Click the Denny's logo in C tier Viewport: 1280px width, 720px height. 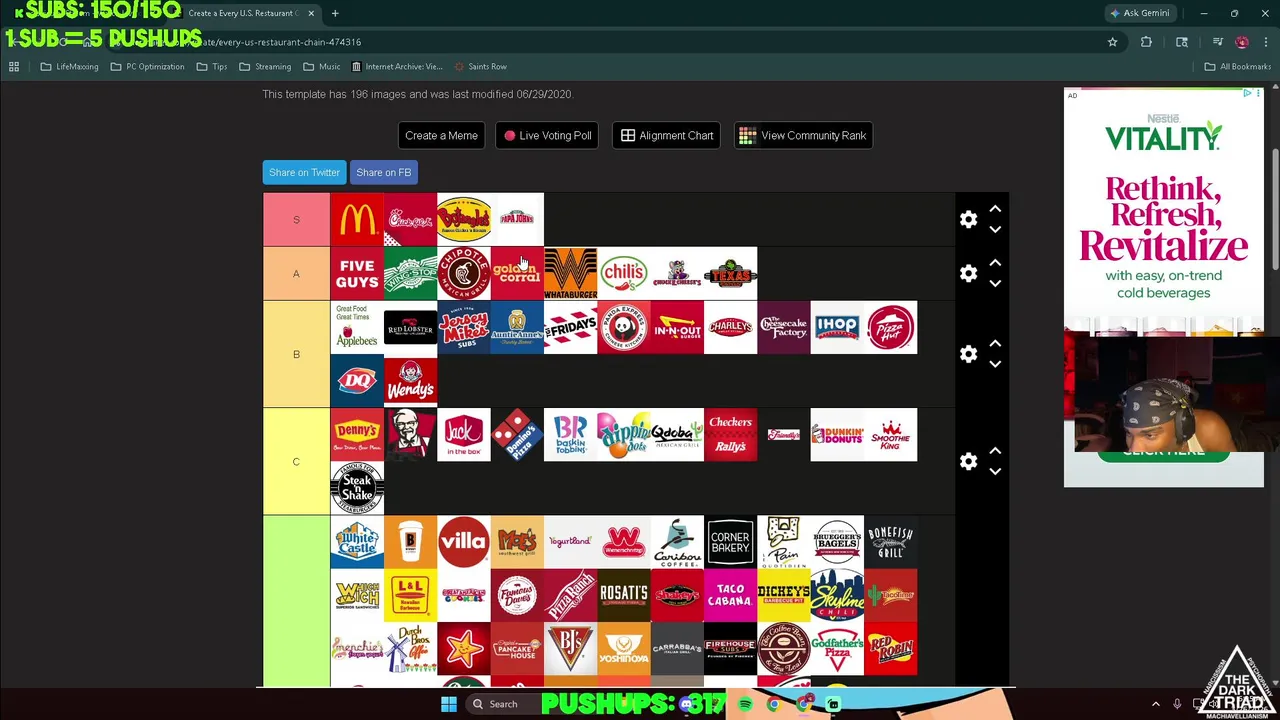click(357, 435)
